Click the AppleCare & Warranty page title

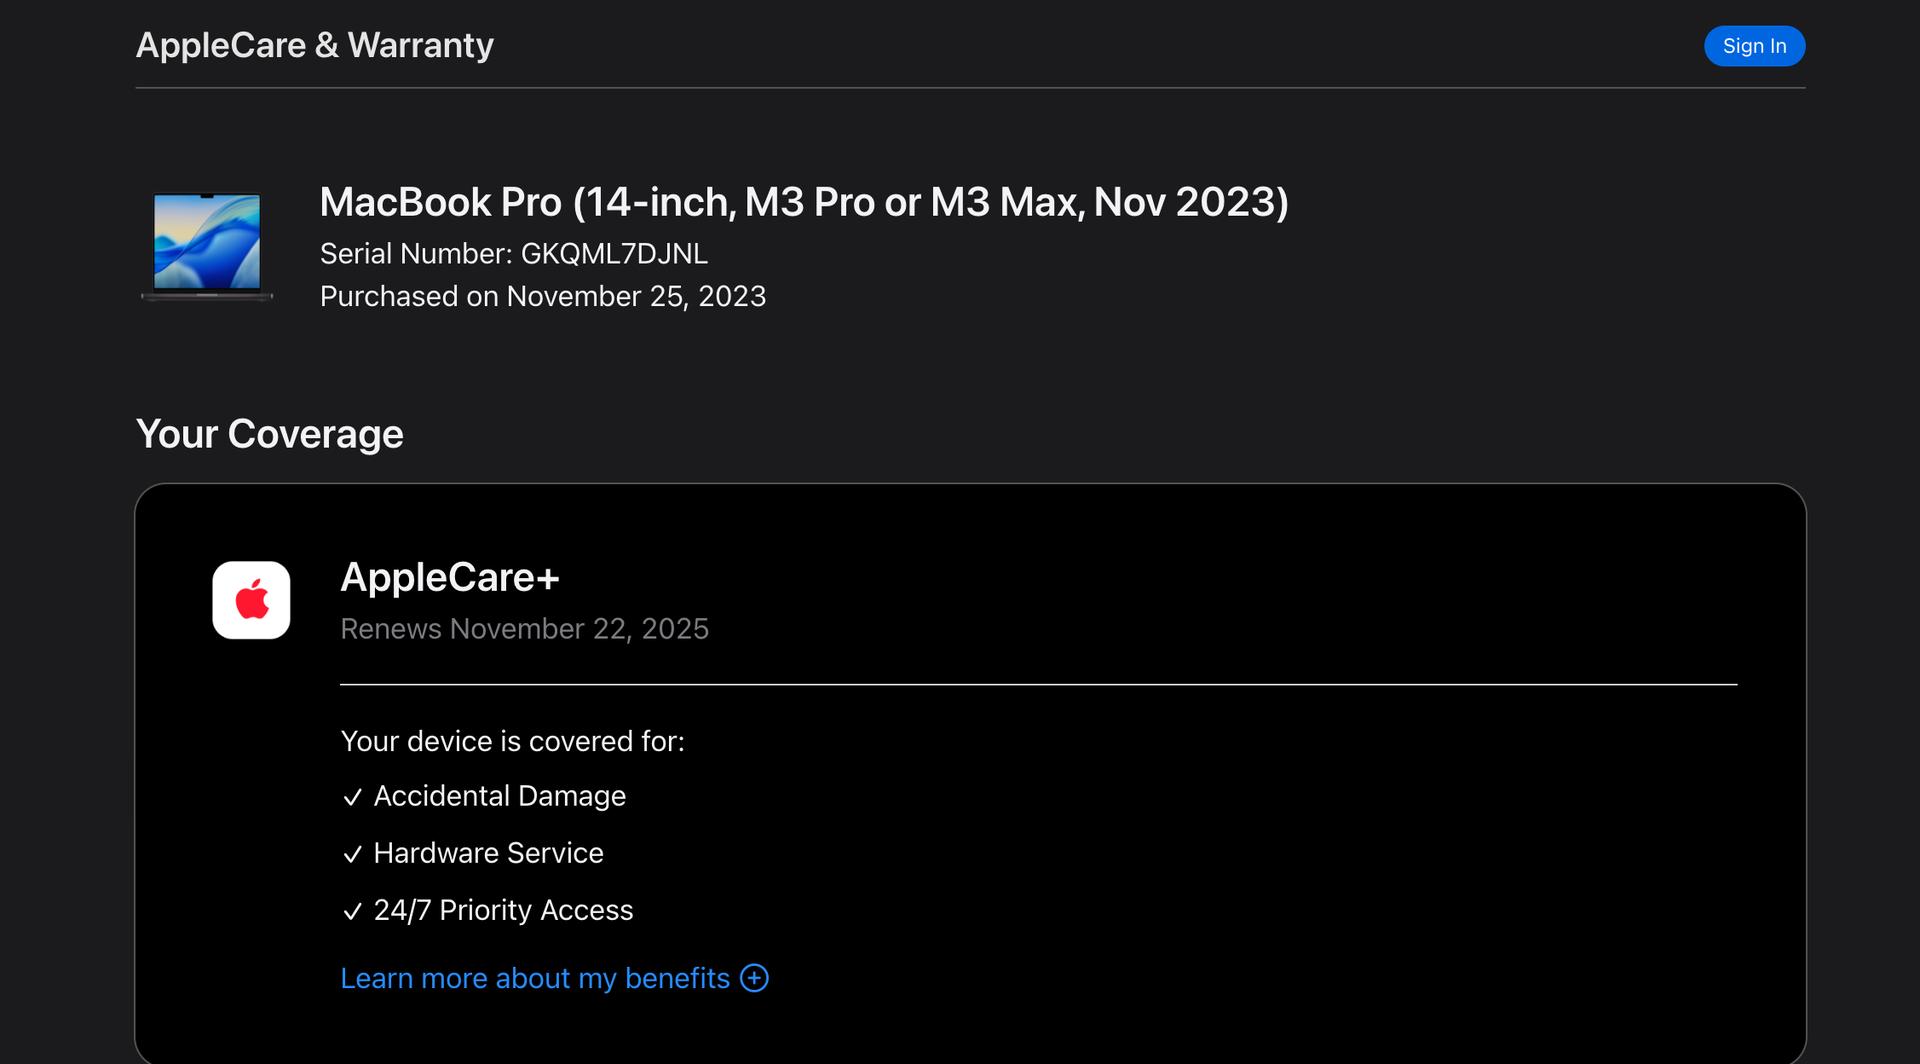(314, 45)
